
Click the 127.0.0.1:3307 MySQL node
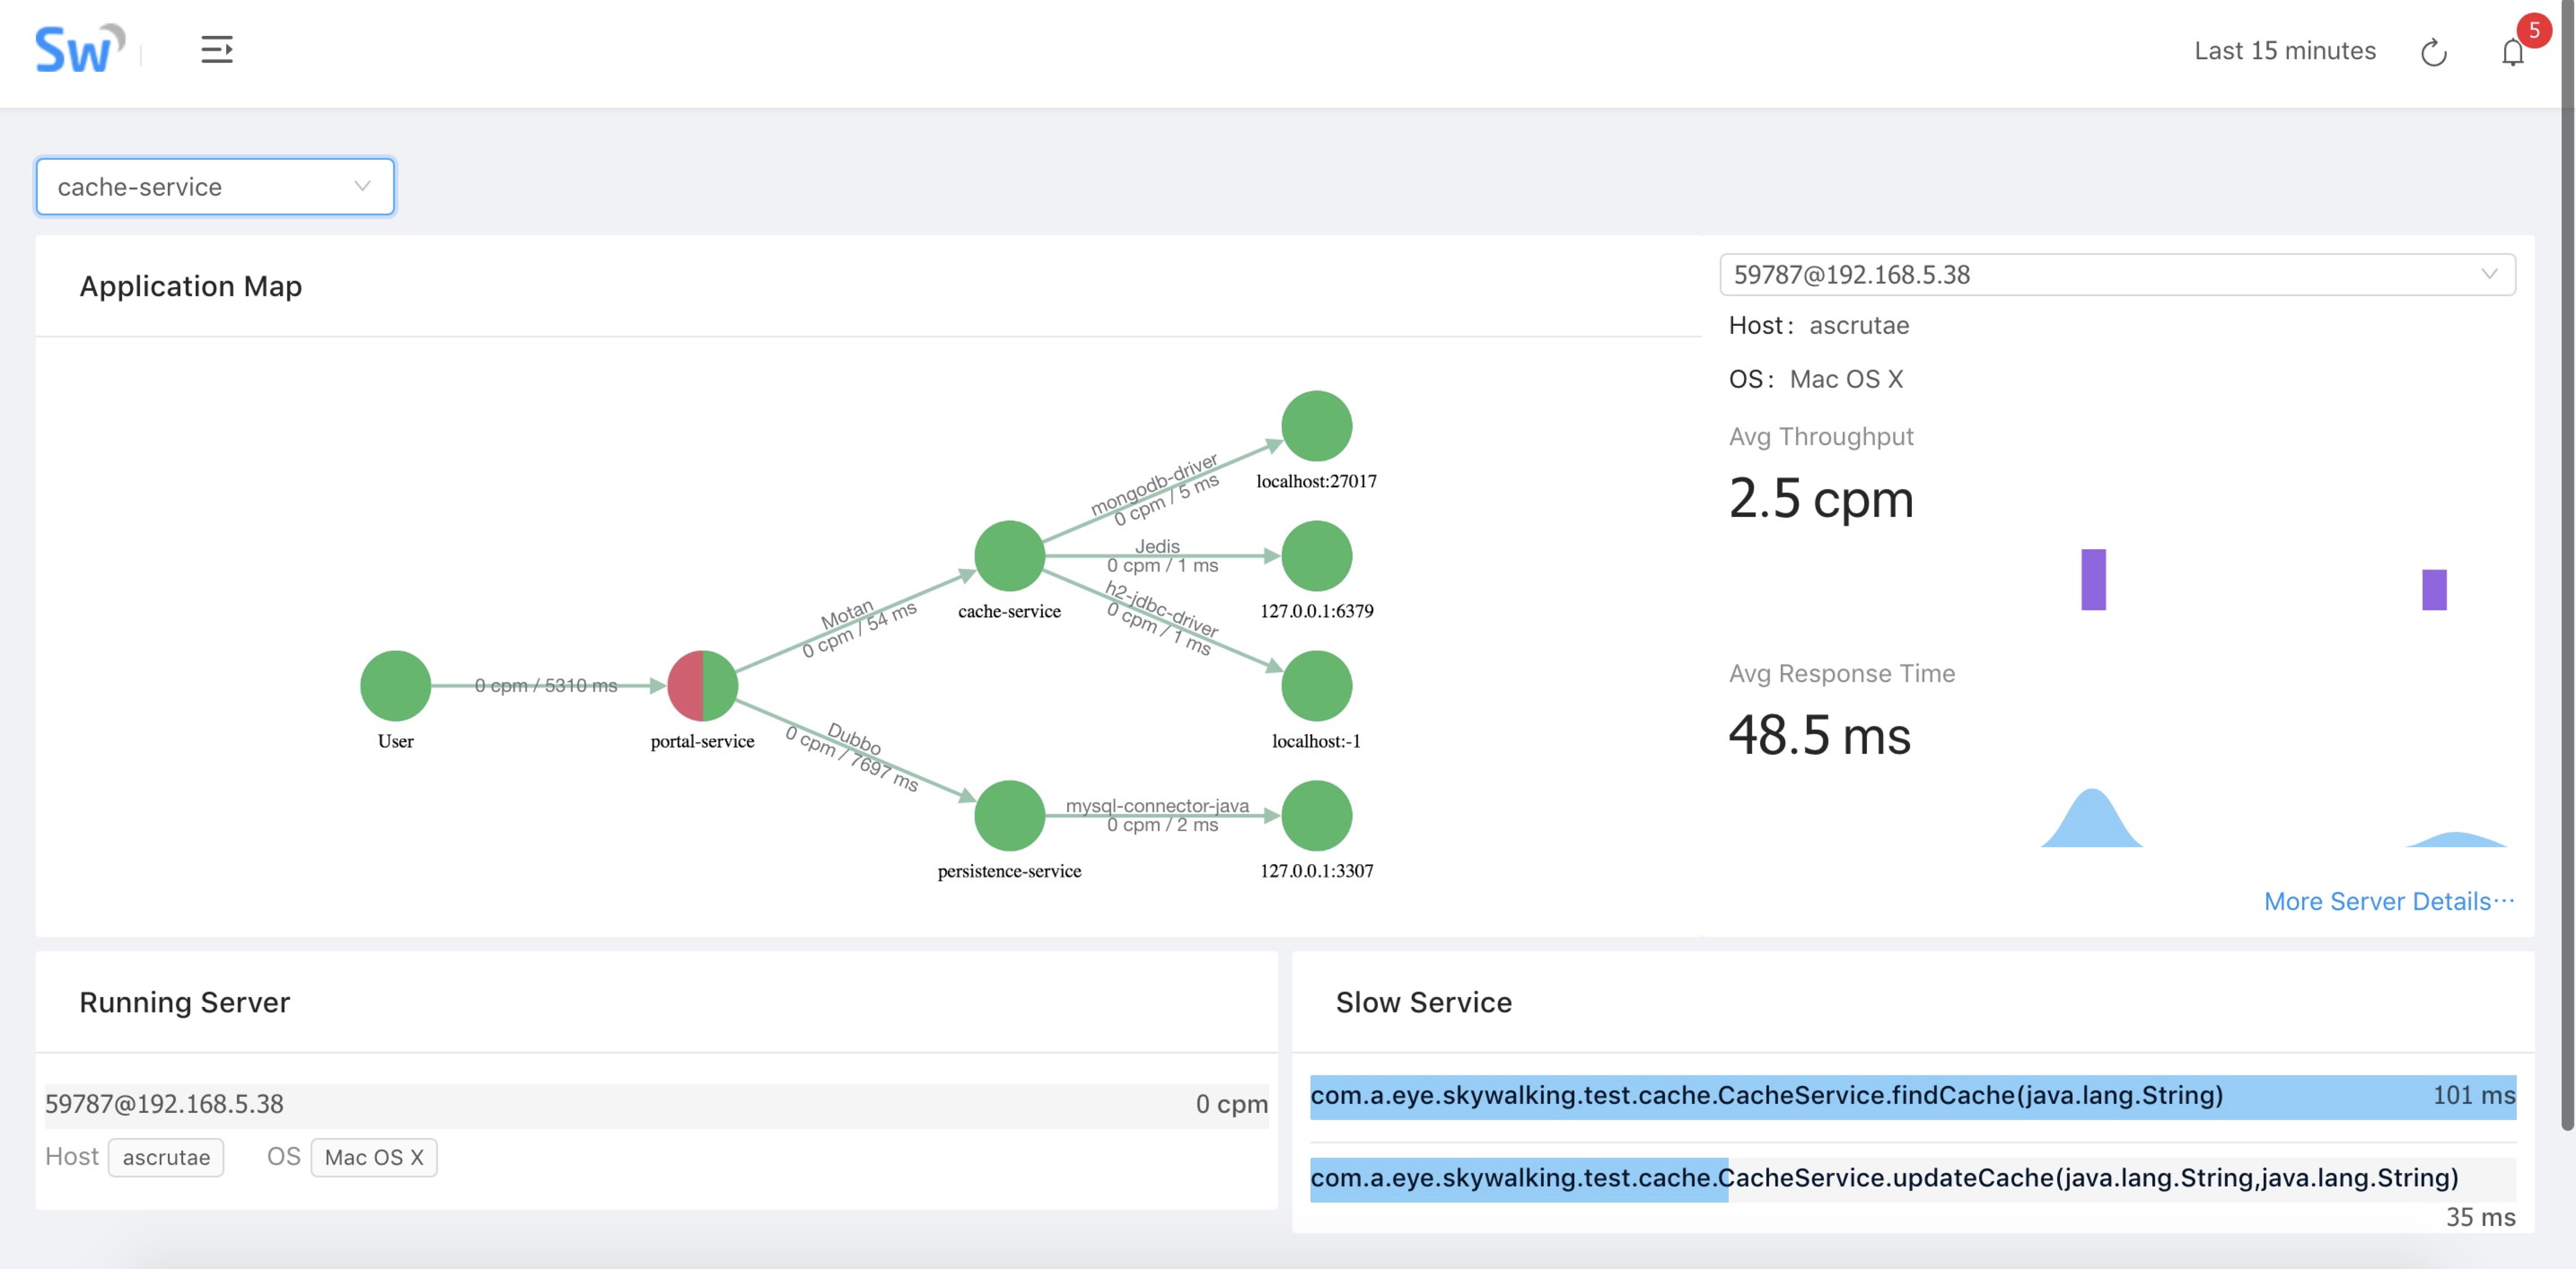coord(1316,815)
